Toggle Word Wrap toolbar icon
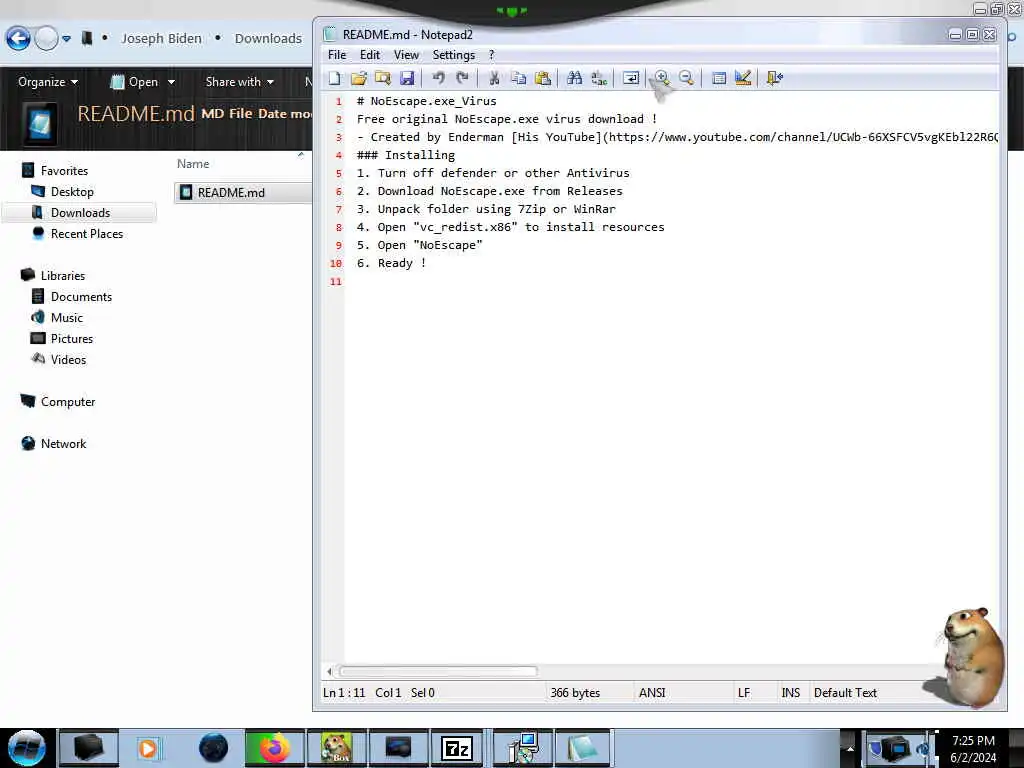This screenshot has width=1024, height=768. point(631,78)
